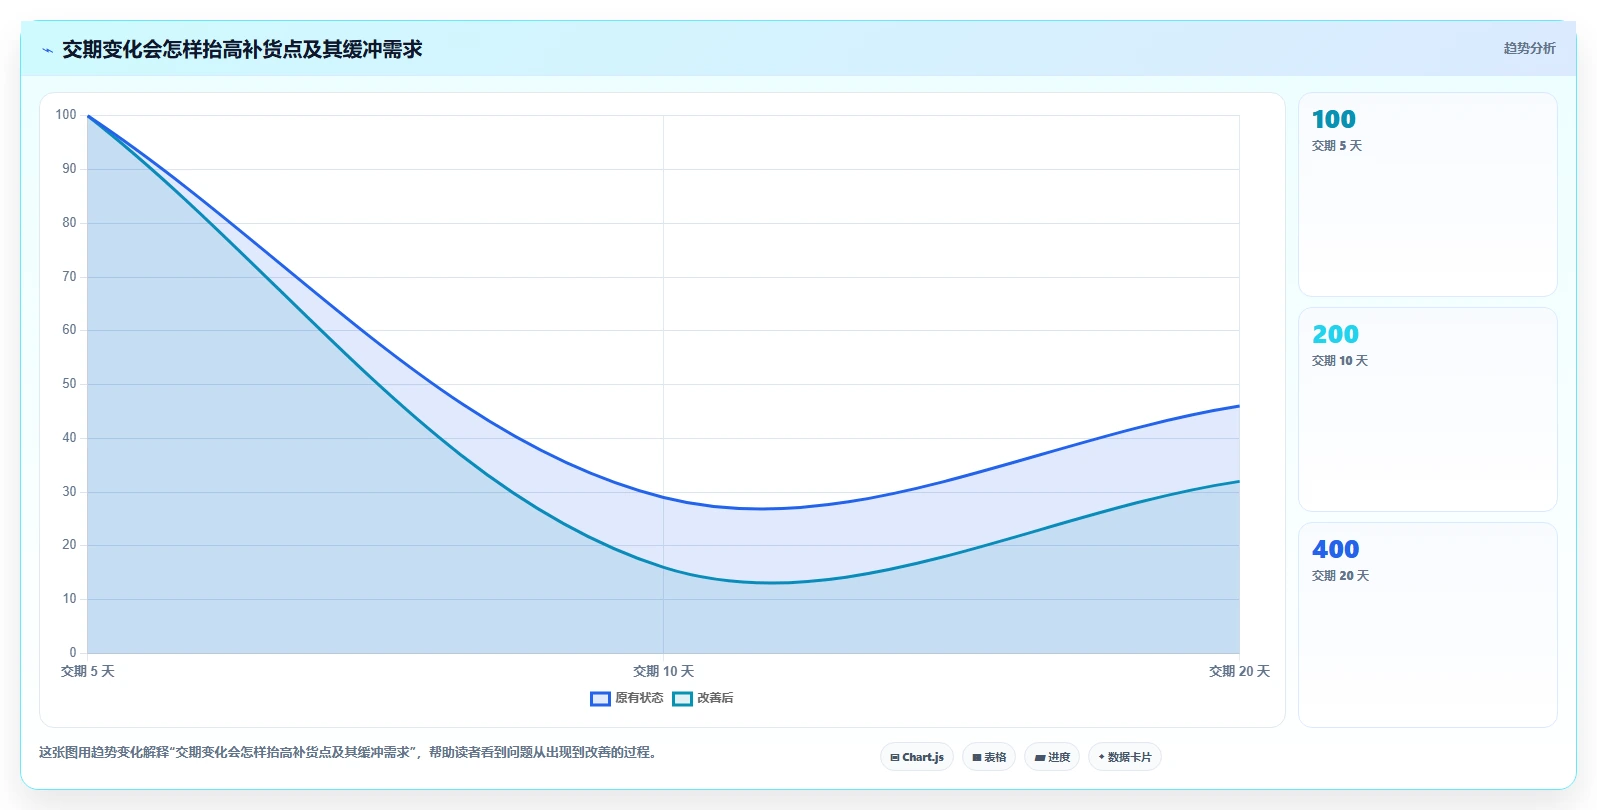Click the 交期 10 天 x-axis label
The height and width of the screenshot is (810, 1597).
pos(663,671)
